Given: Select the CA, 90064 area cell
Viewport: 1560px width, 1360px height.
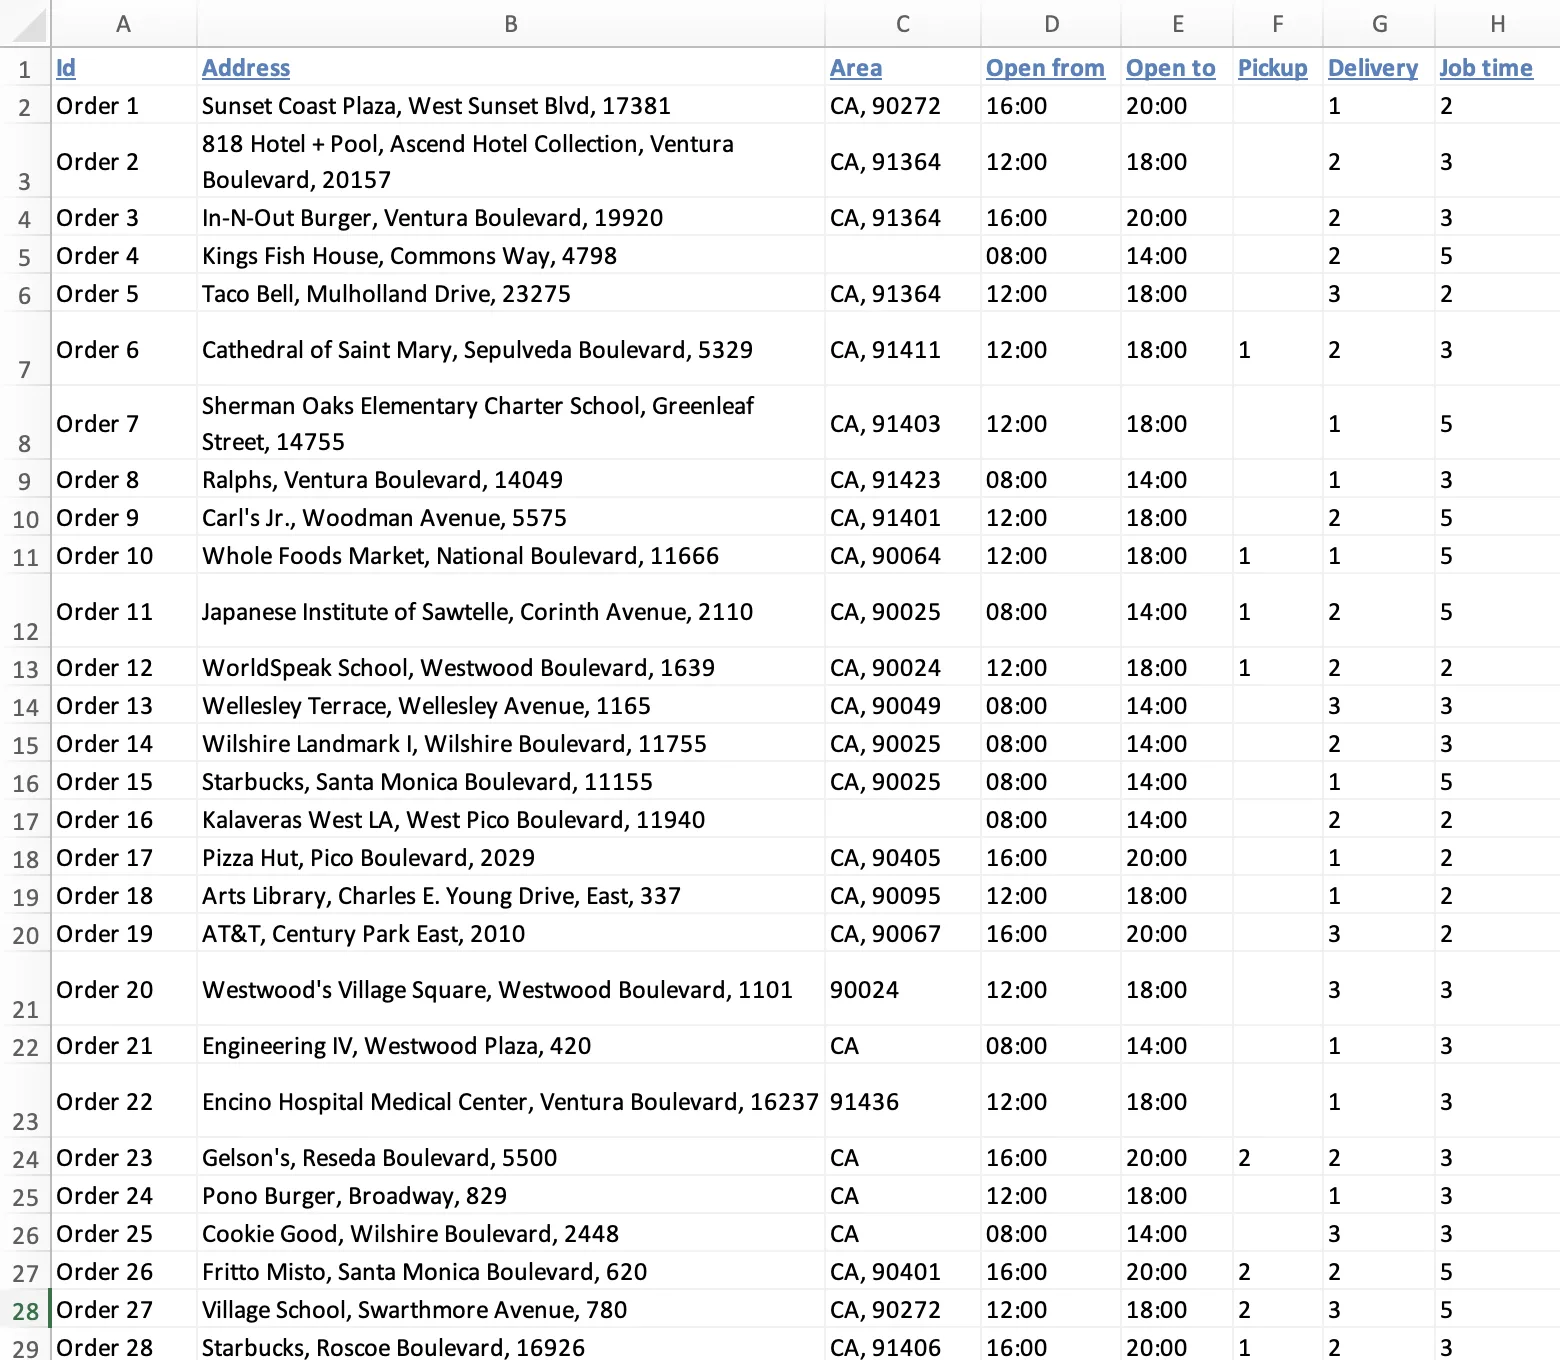Looking at the screenshot, I should coord(902,556).
